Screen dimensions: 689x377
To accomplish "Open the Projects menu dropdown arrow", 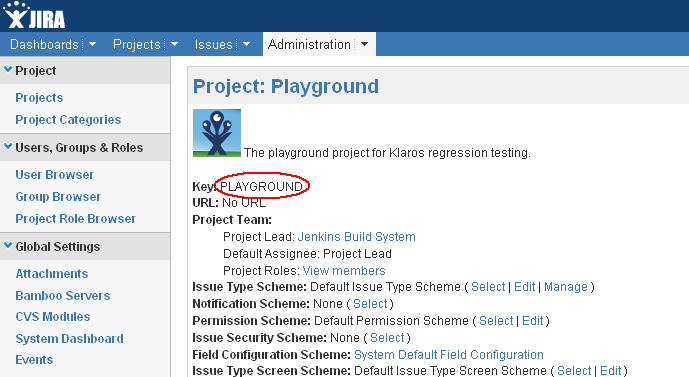I will tap(174, 44).
